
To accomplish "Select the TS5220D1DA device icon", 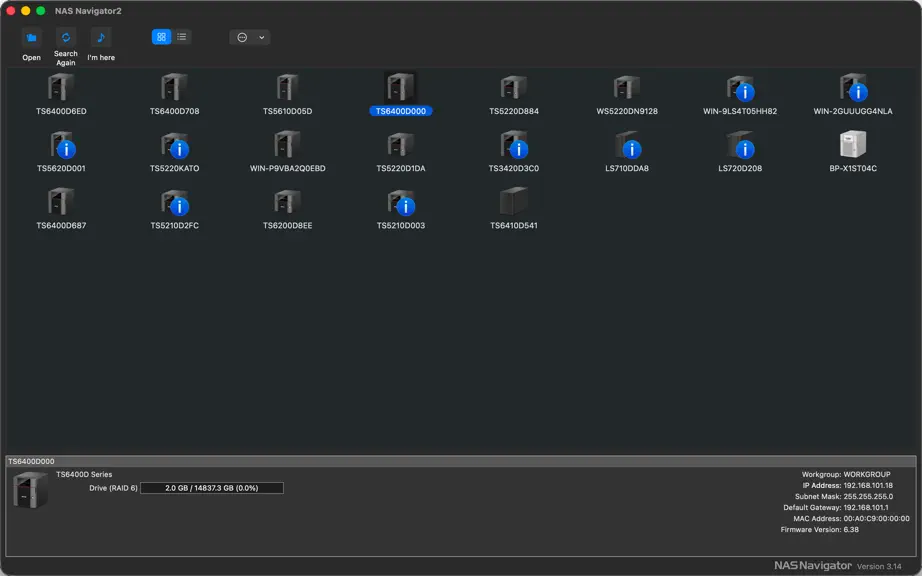I will [400, 145].
